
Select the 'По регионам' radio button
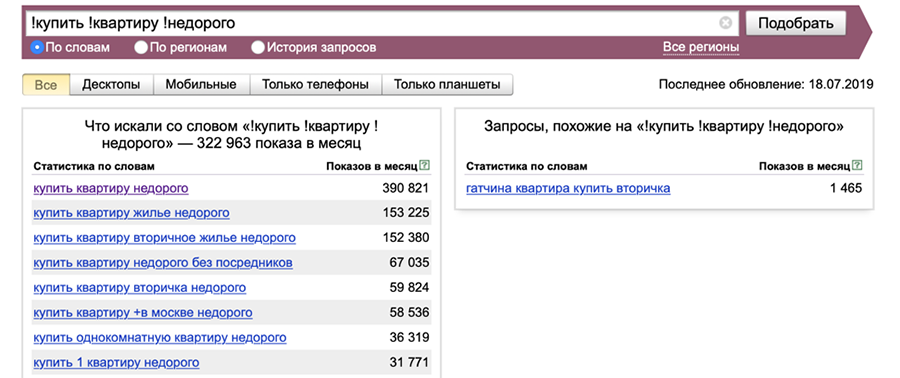click(x=141, y=47)
